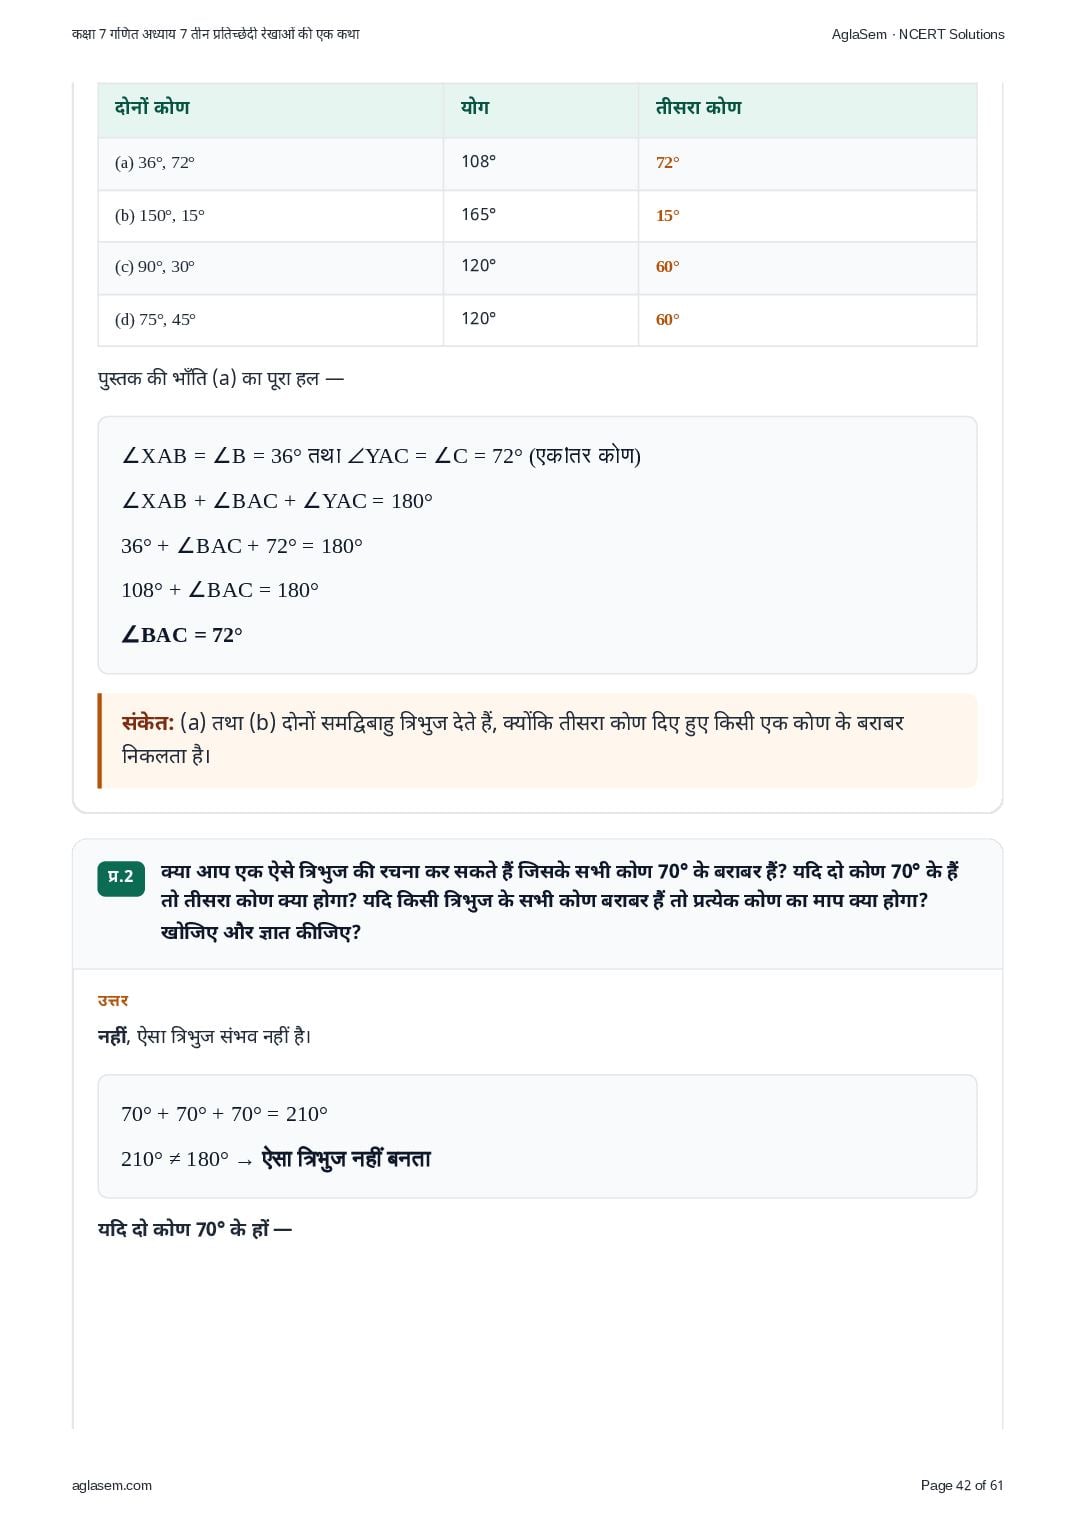Click the bold ∠BAC = 72° result line
This screenshot has width=1076, height=1522.
(x=182, y=635)
